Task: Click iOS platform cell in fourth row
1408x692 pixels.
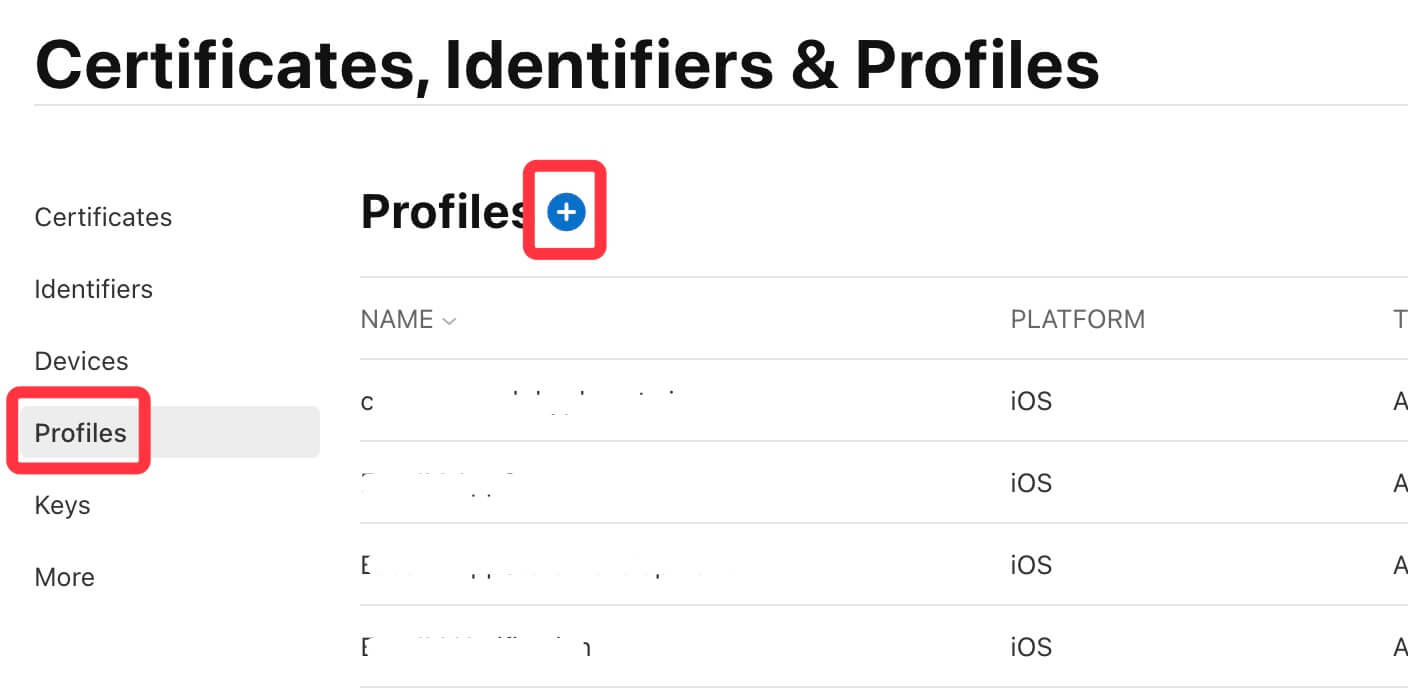Action: pos(1031,647)
